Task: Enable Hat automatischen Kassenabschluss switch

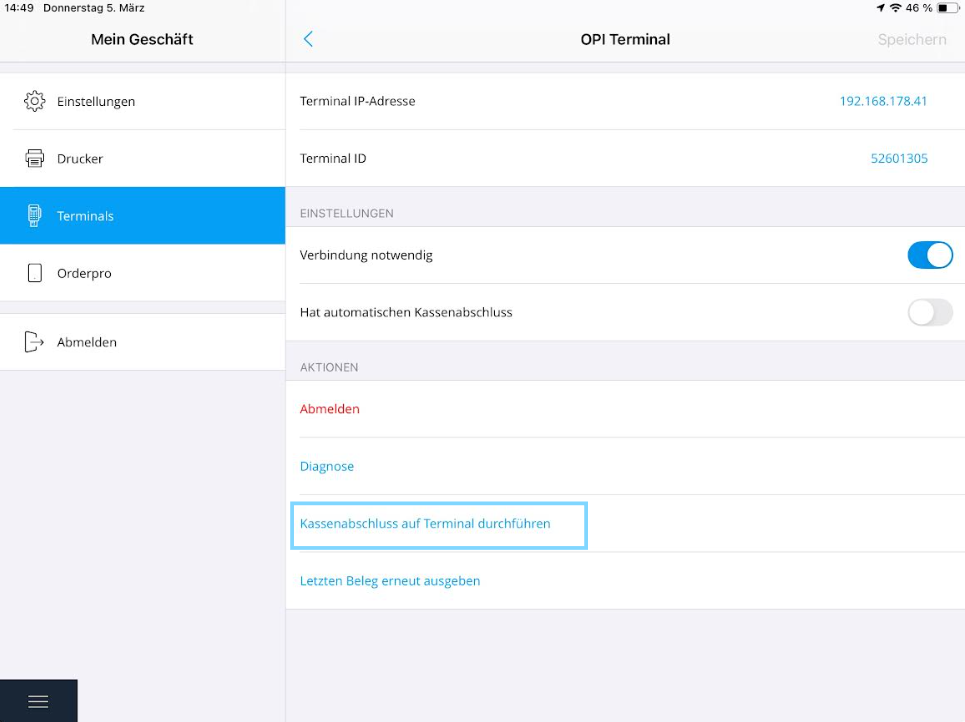Action: click(x=930, y=312)
